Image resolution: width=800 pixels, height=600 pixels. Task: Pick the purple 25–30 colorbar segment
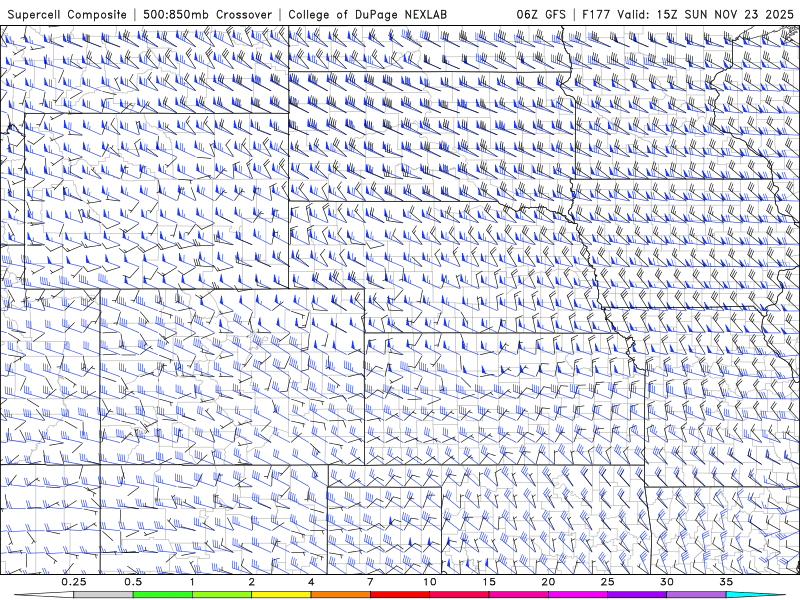[637, 595]
